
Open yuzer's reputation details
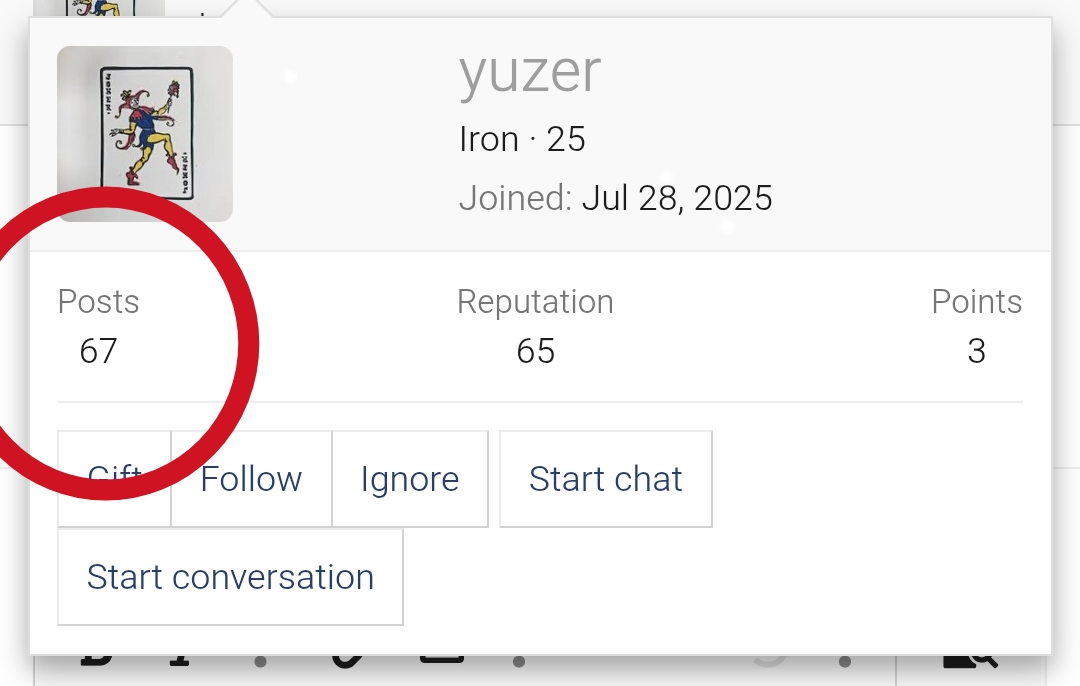(x=535, y=351)
